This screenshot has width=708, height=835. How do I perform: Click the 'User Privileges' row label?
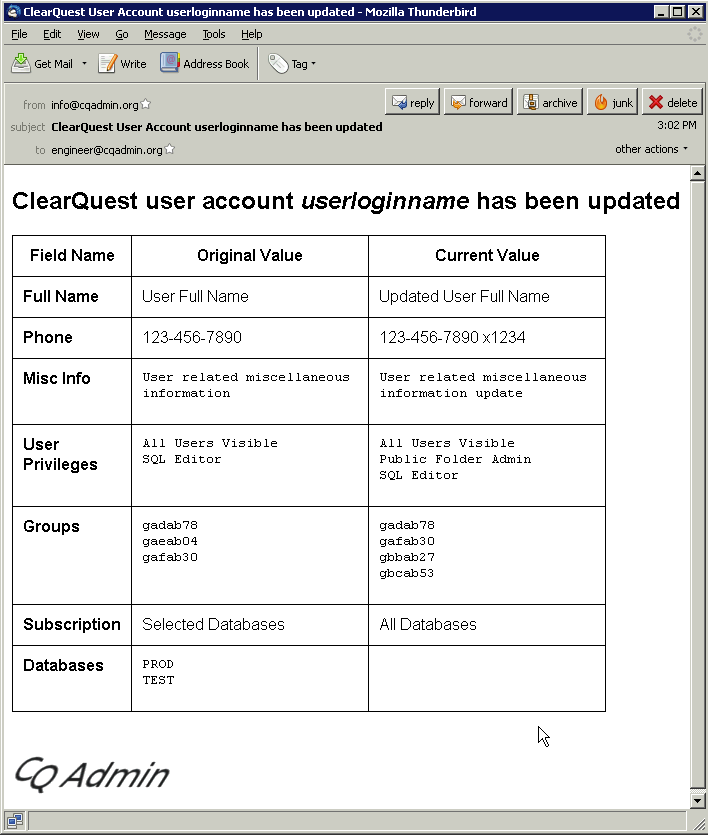[60, 454]
